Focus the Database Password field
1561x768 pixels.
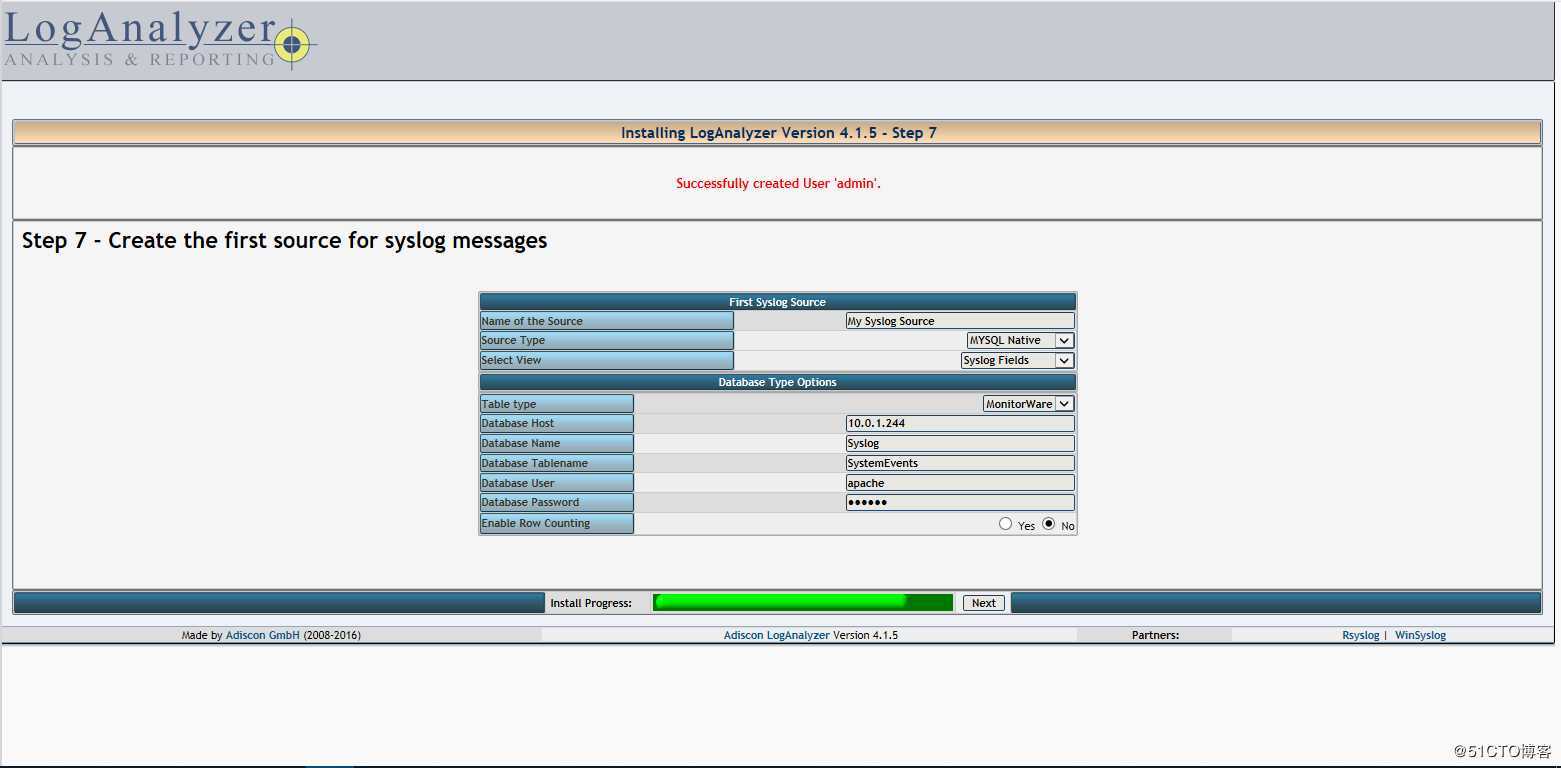click(x=960, y=502)
